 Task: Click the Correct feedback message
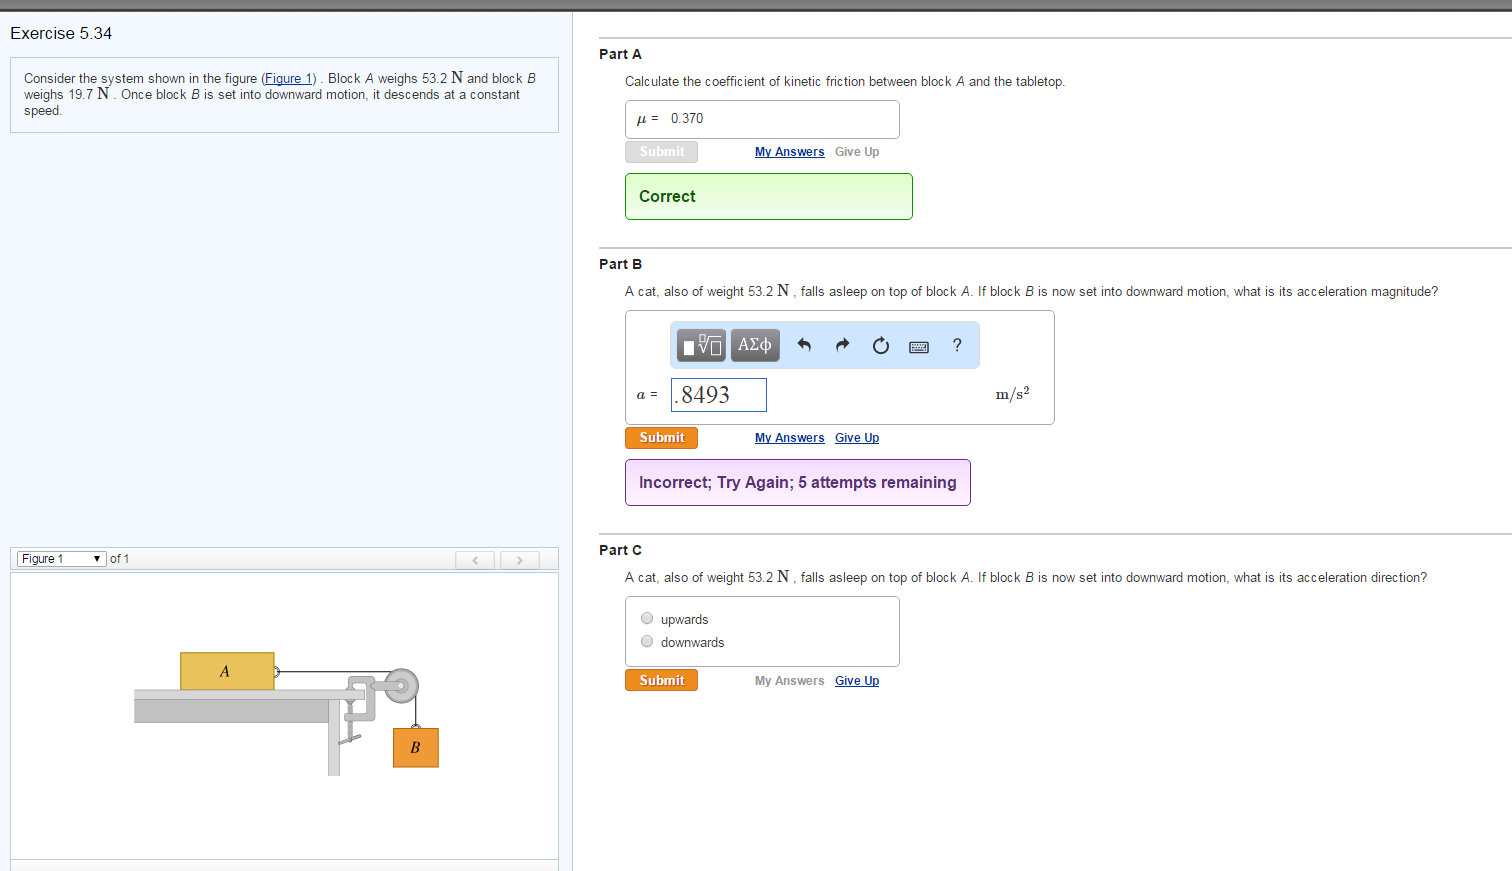point(768,197)
